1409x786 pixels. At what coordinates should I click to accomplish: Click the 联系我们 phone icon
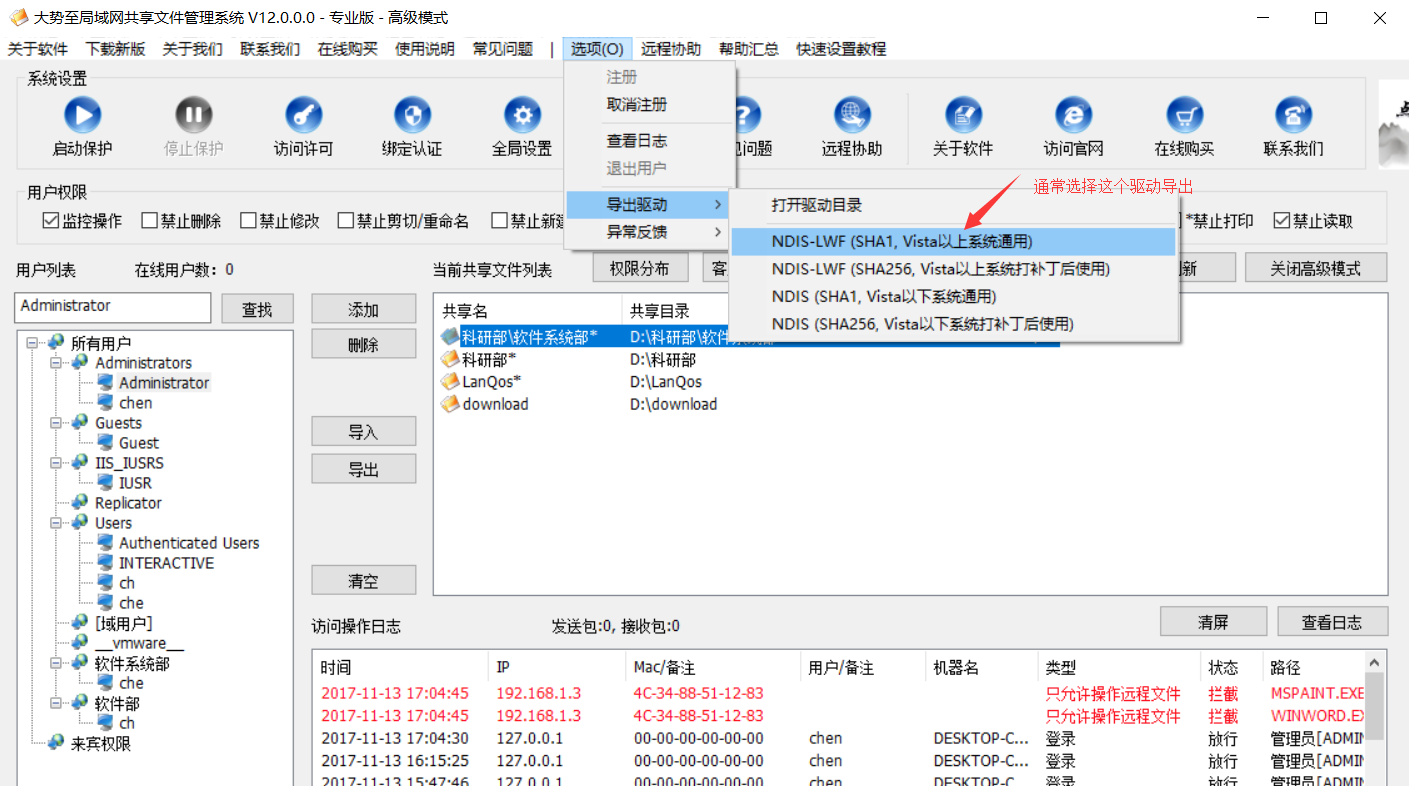click(1293, 116)
